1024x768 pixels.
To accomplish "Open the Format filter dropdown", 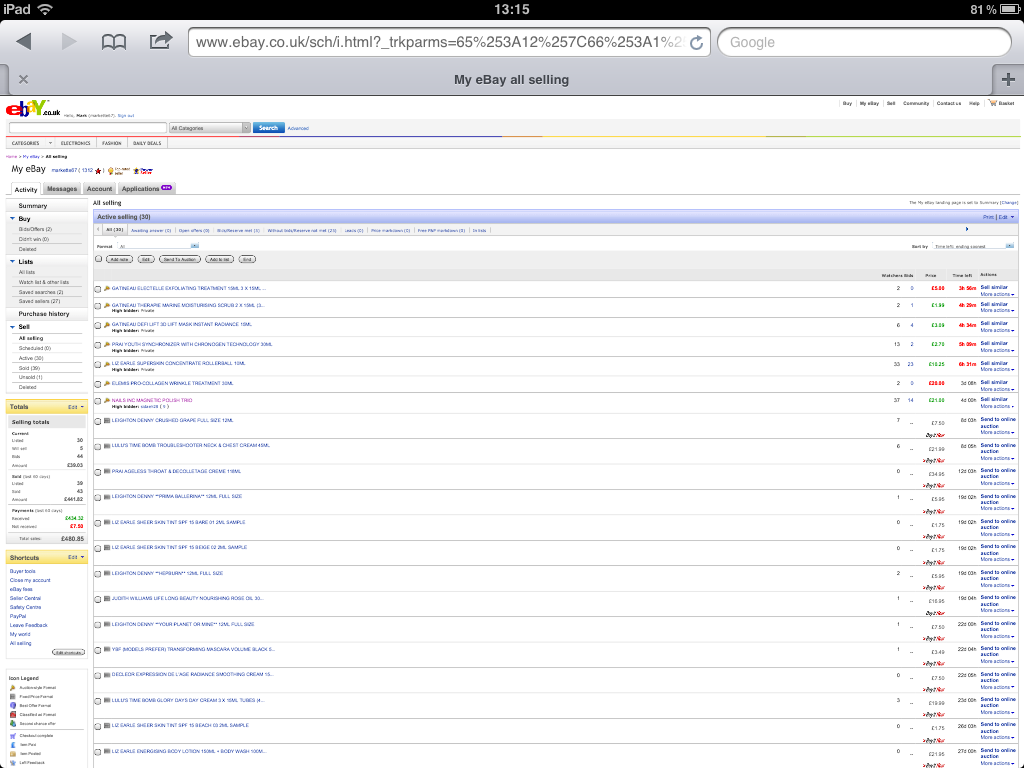I will [158, 246].
